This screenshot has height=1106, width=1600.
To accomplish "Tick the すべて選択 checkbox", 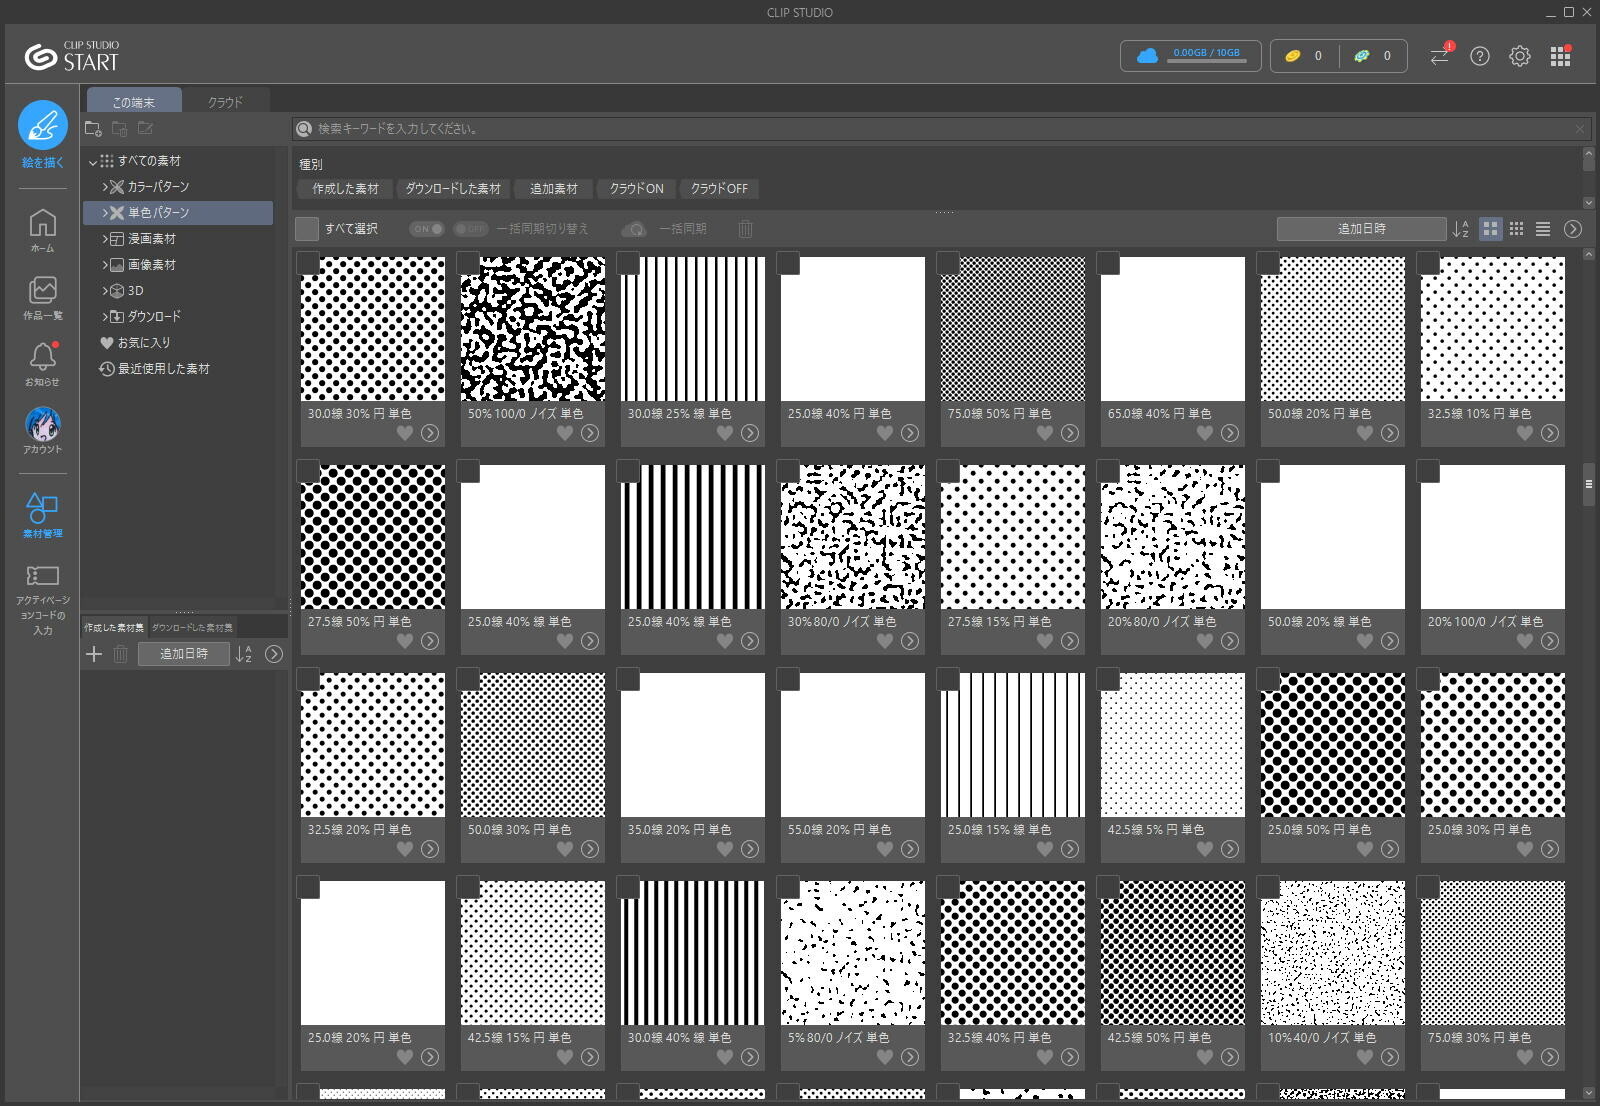I will (307, 229).
